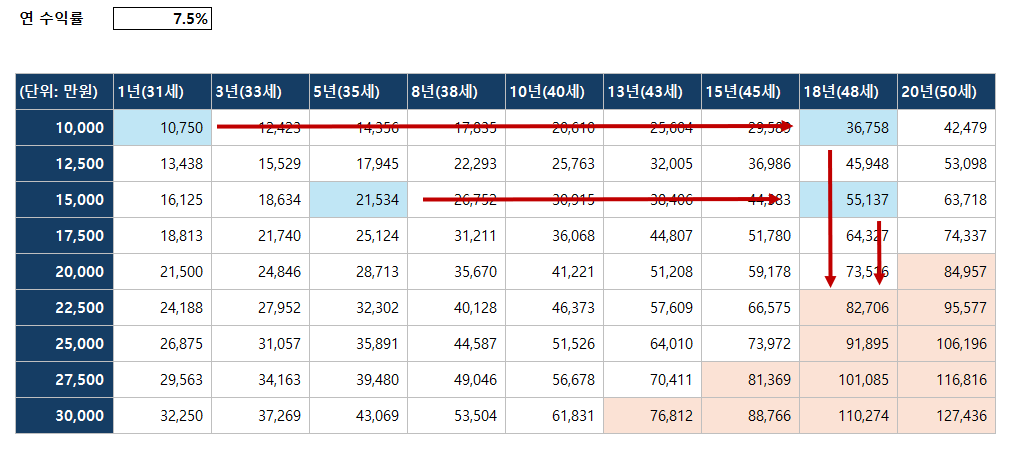
Task: Click the orange highlighted cell 127,436
Action: pos(947,416)
